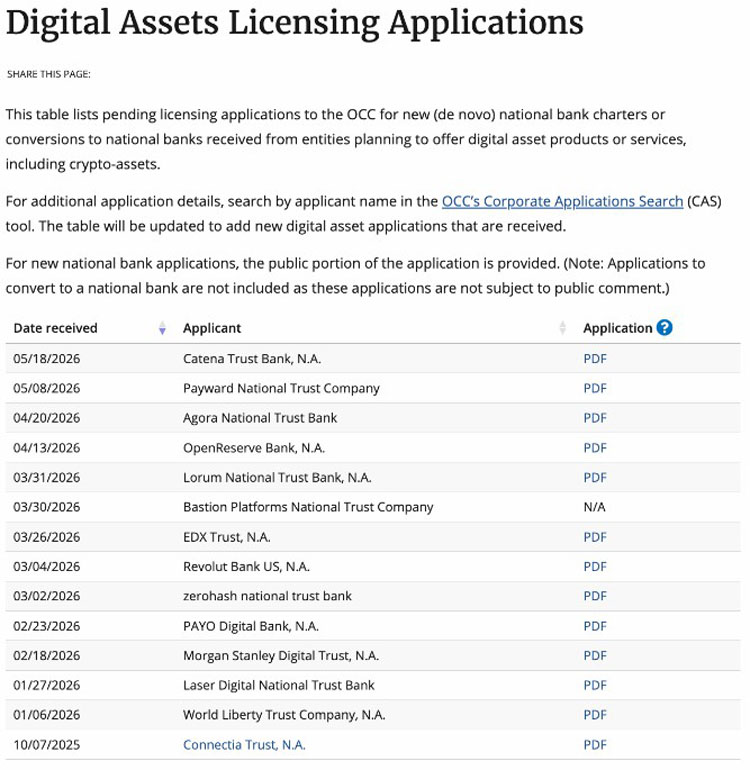750x770 pixels.
Task: Click applicant EDX Trust, N.A.
Action: (x=226, y=537)
